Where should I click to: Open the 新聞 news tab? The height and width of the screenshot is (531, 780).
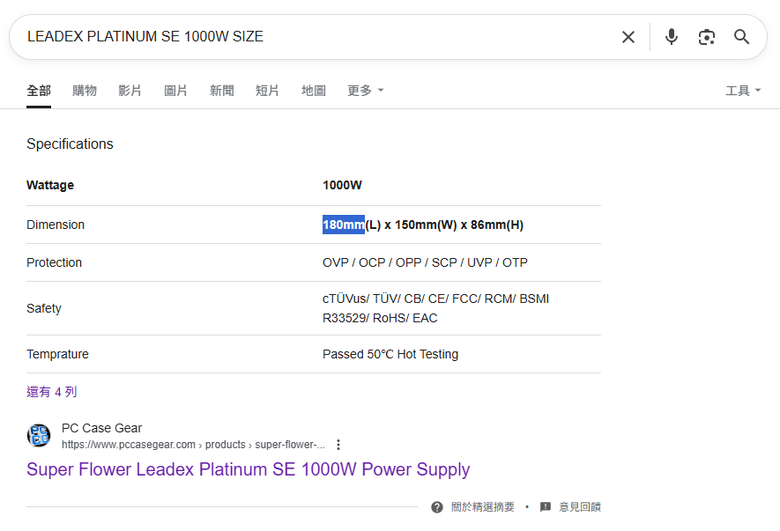222,91
